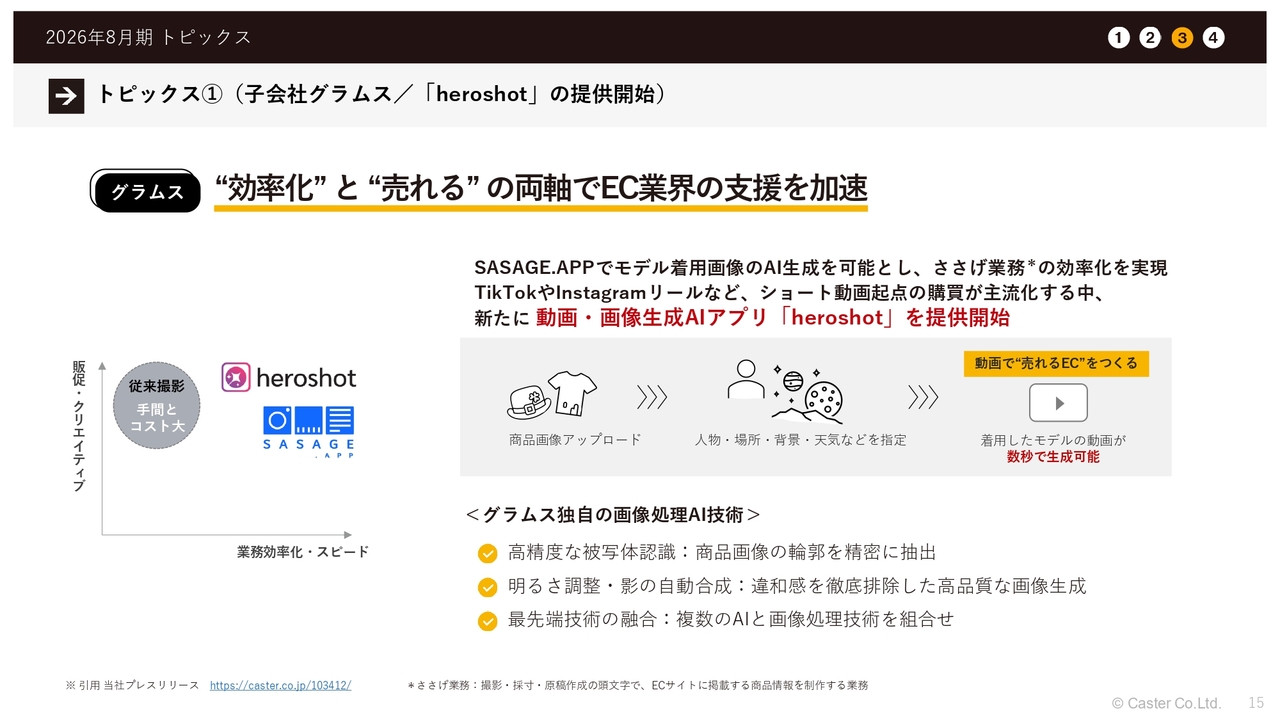Click the person silhouette icon
The image size is (1280, 720).
point(745,381)
